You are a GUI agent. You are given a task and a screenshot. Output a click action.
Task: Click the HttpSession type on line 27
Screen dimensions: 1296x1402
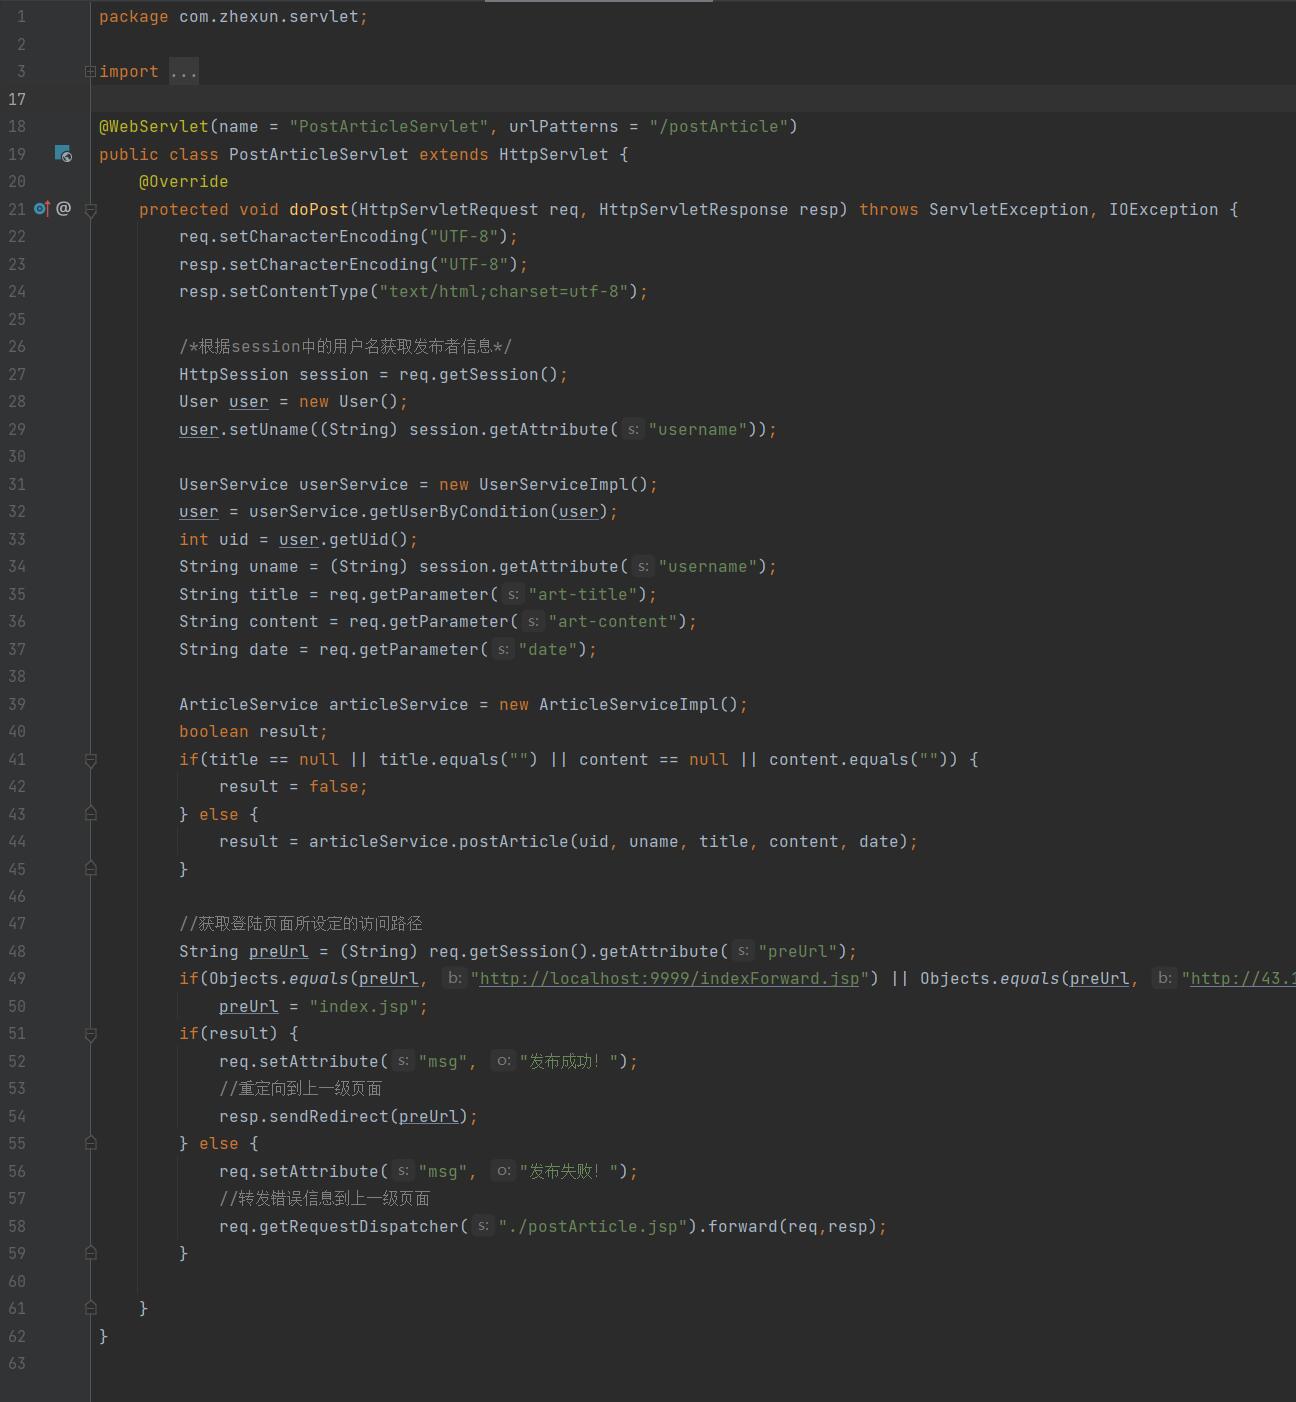click(x=234, y=374)
